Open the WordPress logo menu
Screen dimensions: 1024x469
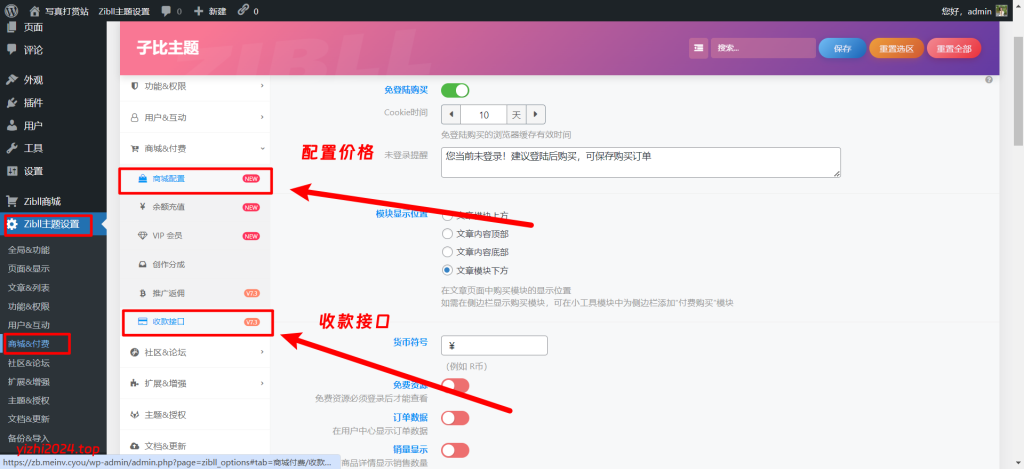click(11, 10)
